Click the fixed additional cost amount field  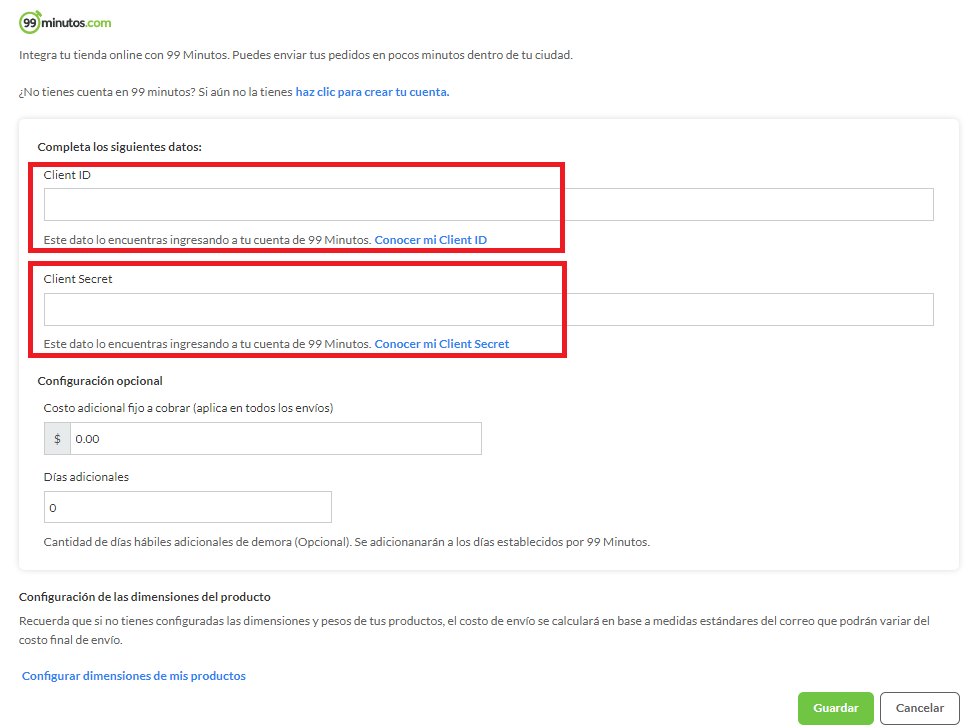276,439
